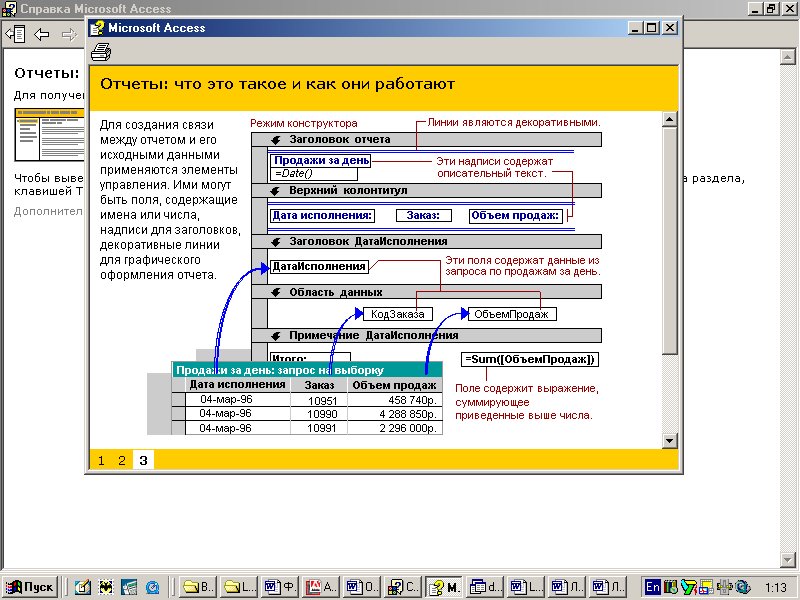Open page 2 of the help topic
800x600 pixels.
tap(121, 461)
